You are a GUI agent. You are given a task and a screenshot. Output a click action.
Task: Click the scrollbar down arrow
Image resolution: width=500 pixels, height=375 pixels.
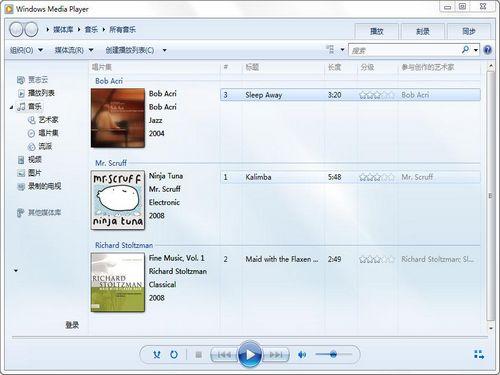click(x=491, y=328)
